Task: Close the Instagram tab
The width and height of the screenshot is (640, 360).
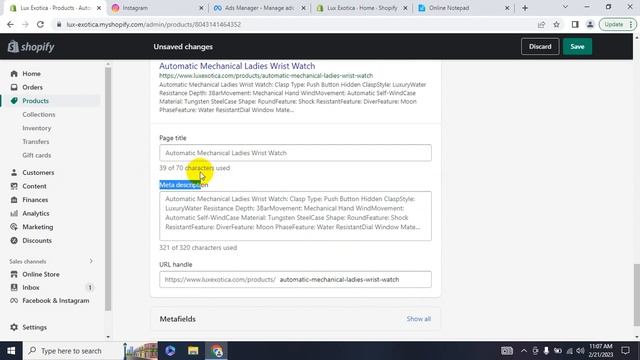Action: (201, 8)
